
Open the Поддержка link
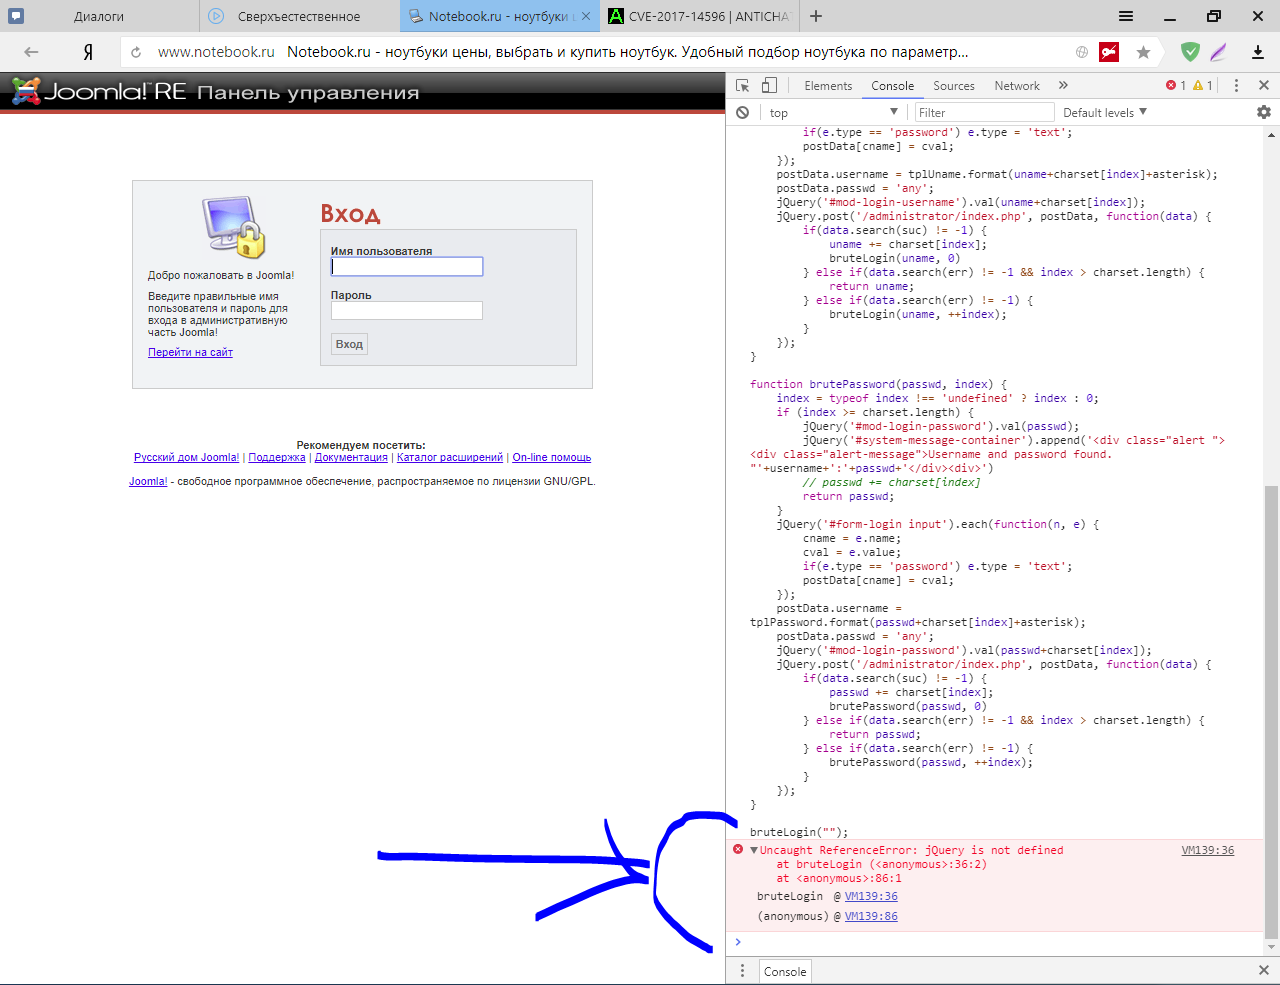tap(277, 457)
